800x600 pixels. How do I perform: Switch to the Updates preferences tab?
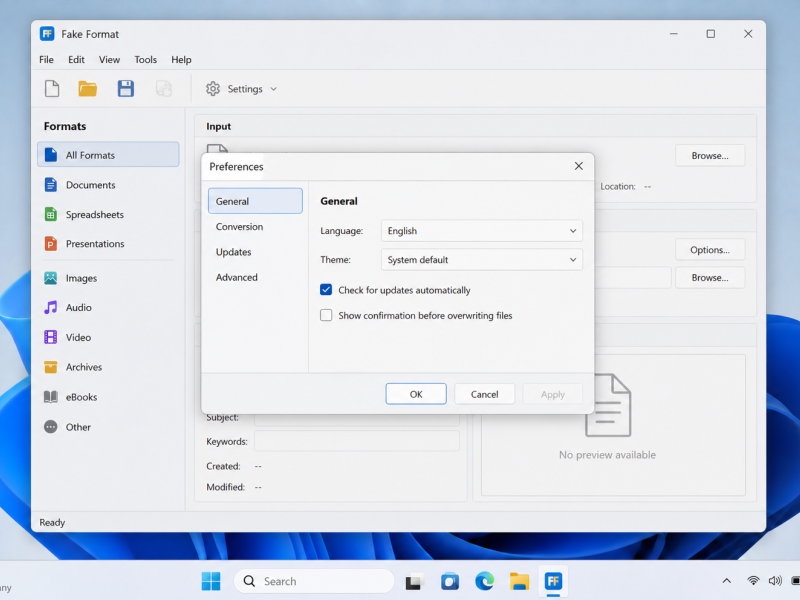click(255, 252)
